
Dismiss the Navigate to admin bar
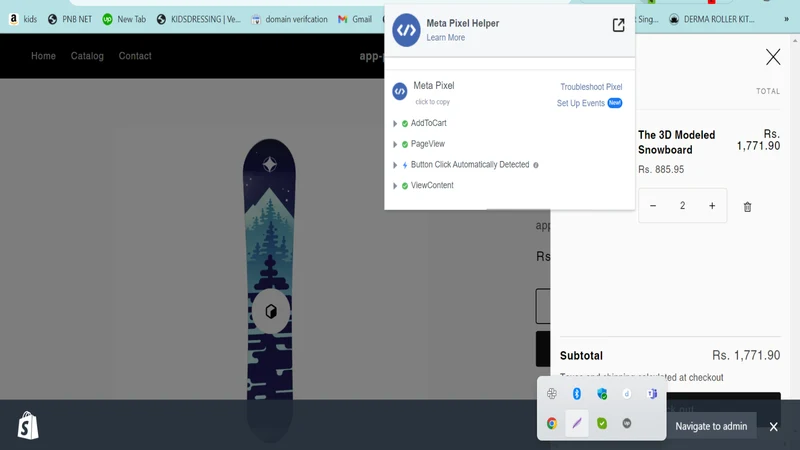pyautogui.click(x=773, y=427)
